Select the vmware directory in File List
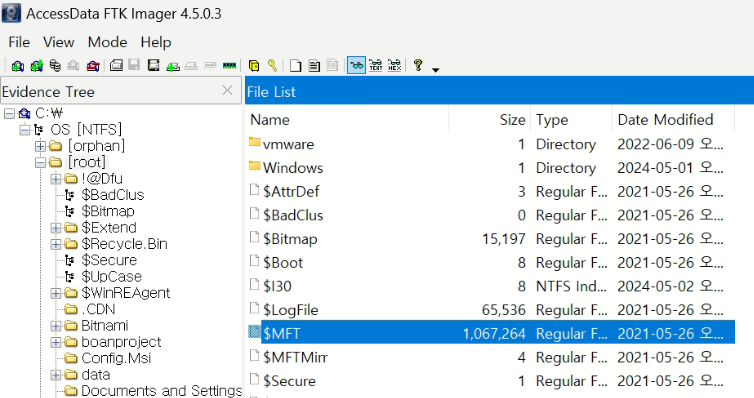754x398 pixels. coord(490,144)
